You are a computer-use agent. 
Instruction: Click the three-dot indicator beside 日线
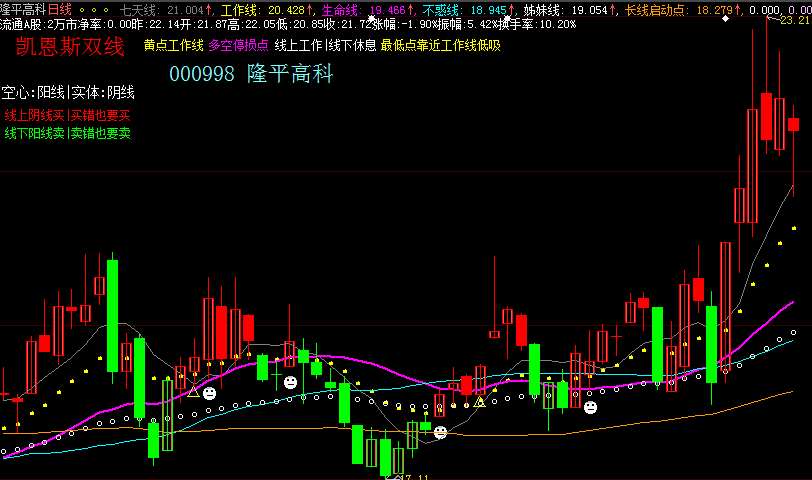click(x=100, y=9)
